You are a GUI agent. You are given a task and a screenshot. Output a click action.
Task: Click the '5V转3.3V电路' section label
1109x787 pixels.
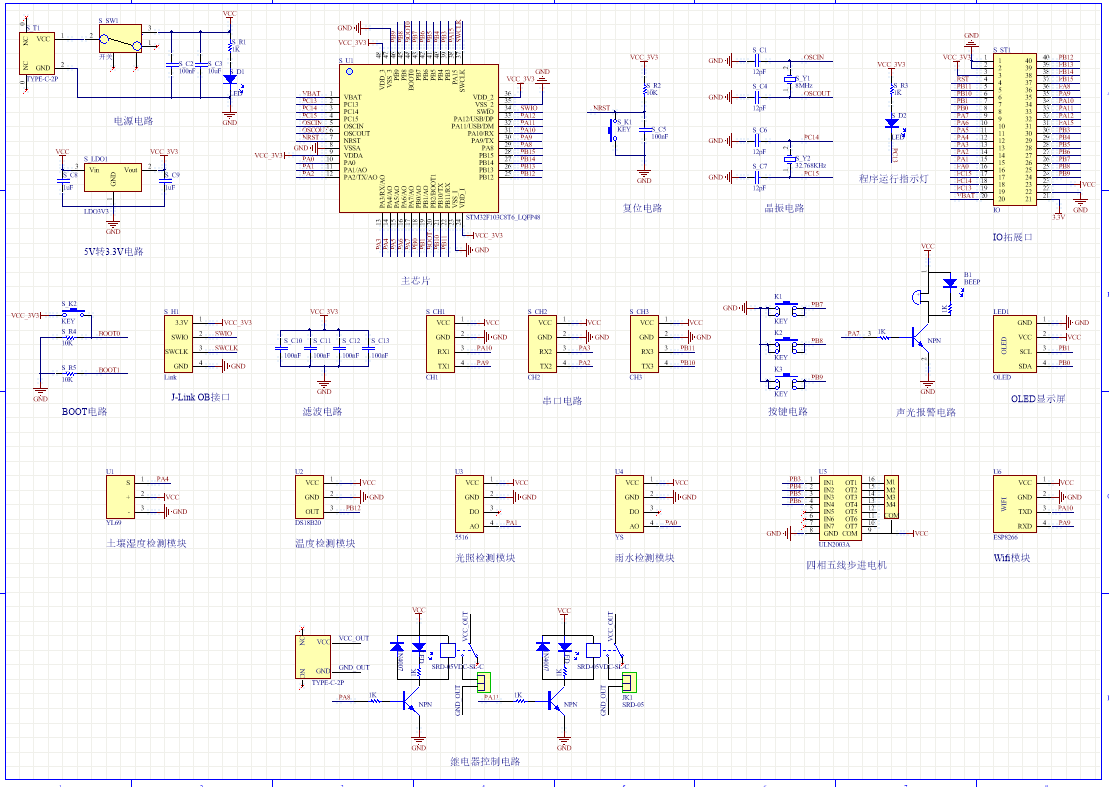[113, 252]
